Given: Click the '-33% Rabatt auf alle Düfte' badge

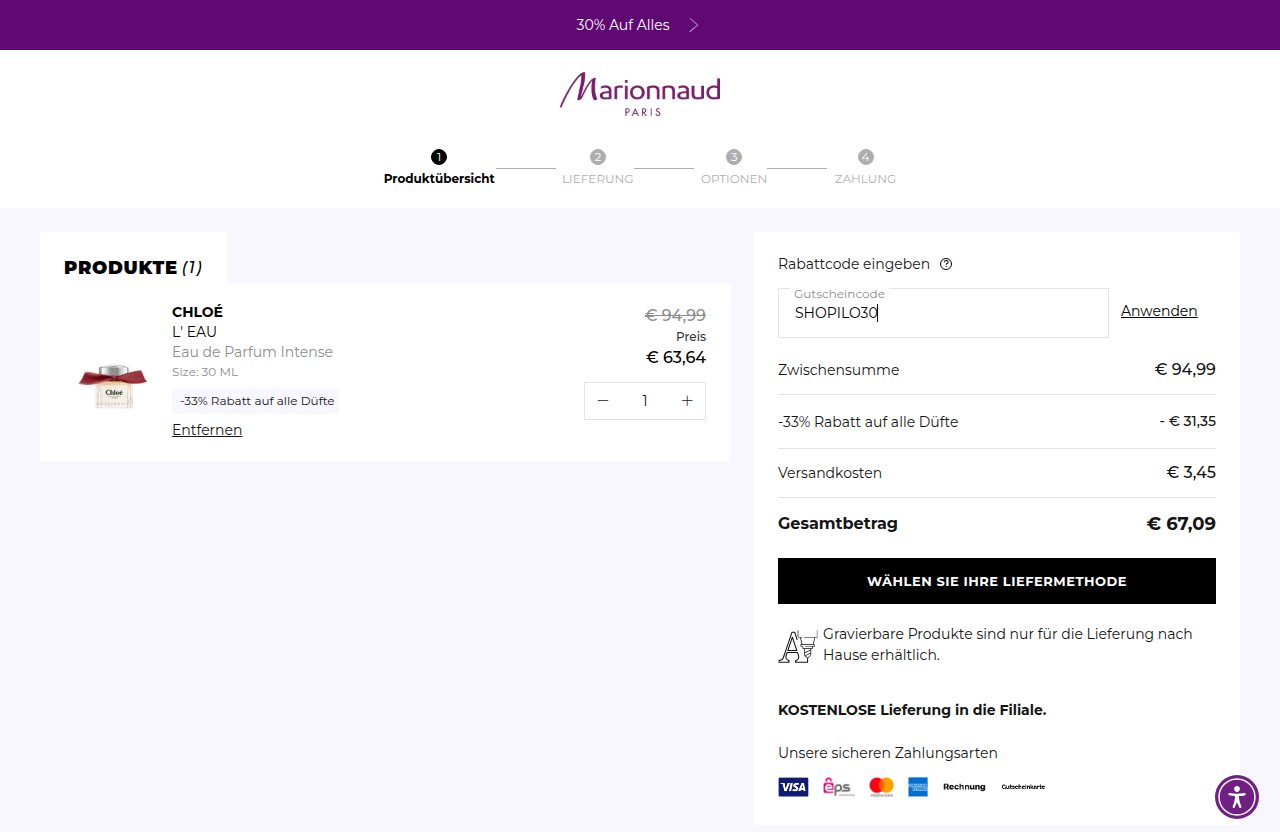Looking at the screenshot, I should click(256, 401).
